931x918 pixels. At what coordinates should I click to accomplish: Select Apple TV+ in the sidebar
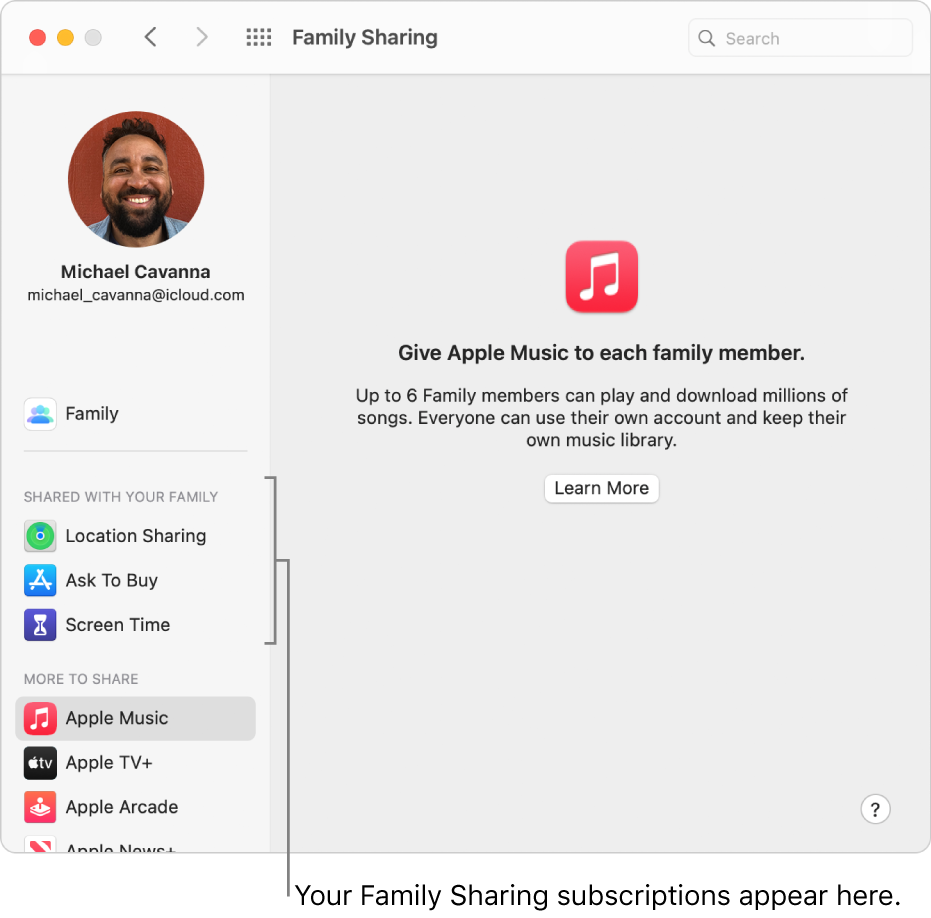point(135,763)
